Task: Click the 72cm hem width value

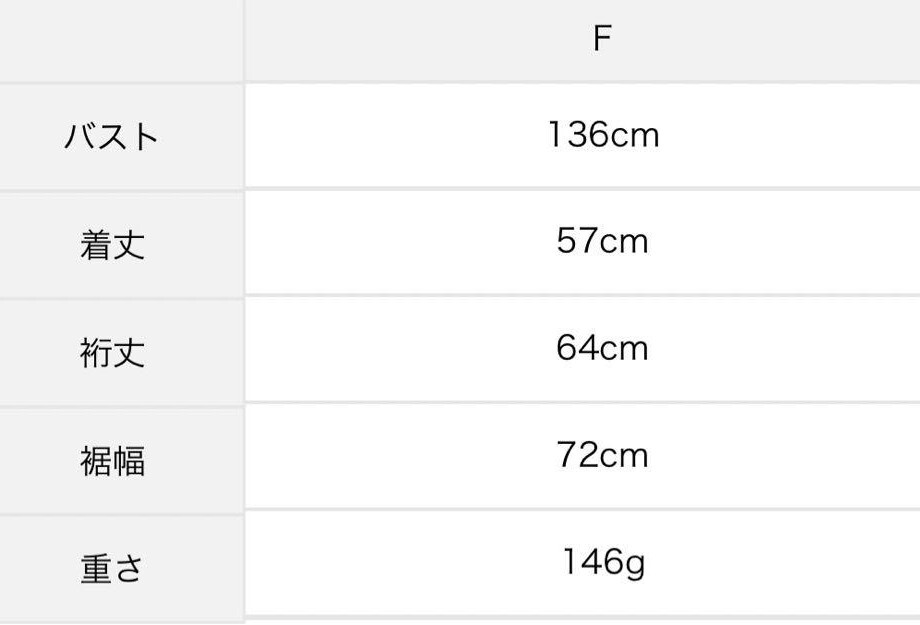Action: (603, 455)
